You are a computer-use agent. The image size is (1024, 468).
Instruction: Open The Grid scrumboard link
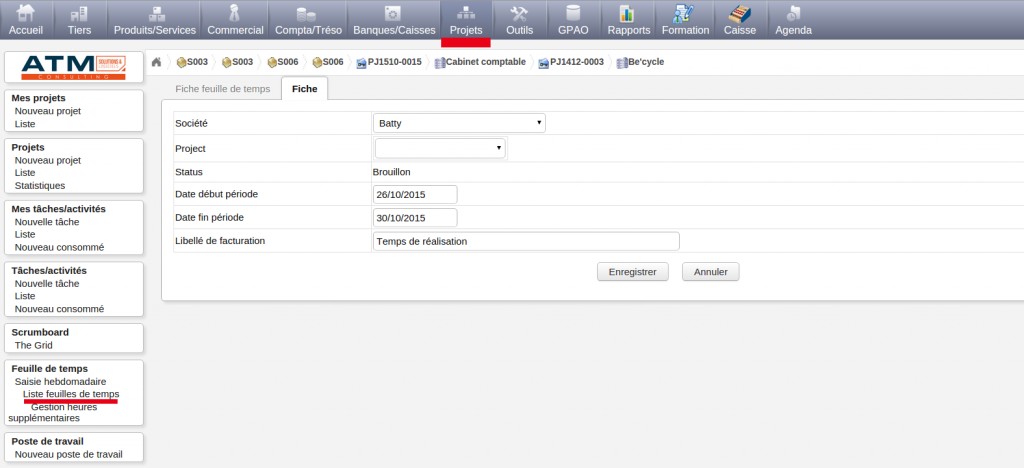click(33, 345)
